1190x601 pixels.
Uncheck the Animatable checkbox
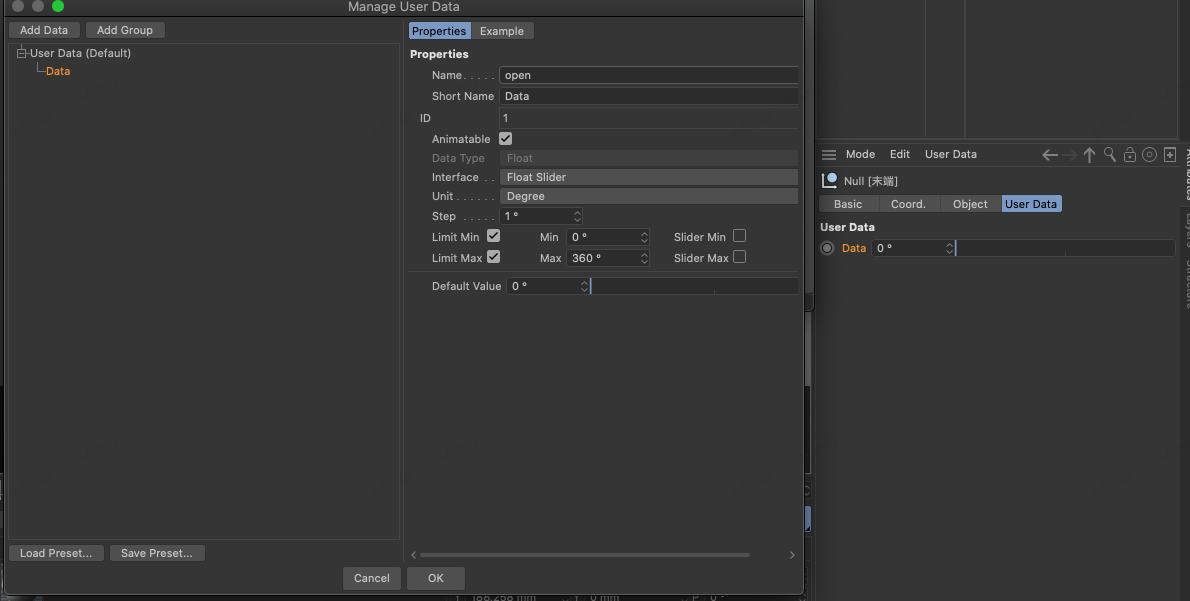[x=505, y=139]
